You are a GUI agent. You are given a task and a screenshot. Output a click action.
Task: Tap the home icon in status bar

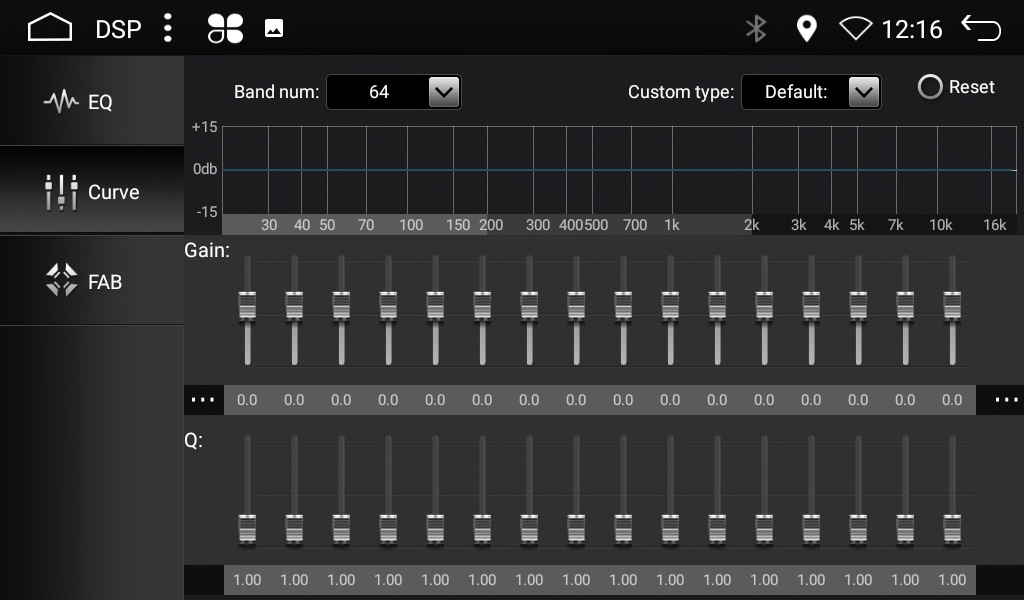[50, 28]
